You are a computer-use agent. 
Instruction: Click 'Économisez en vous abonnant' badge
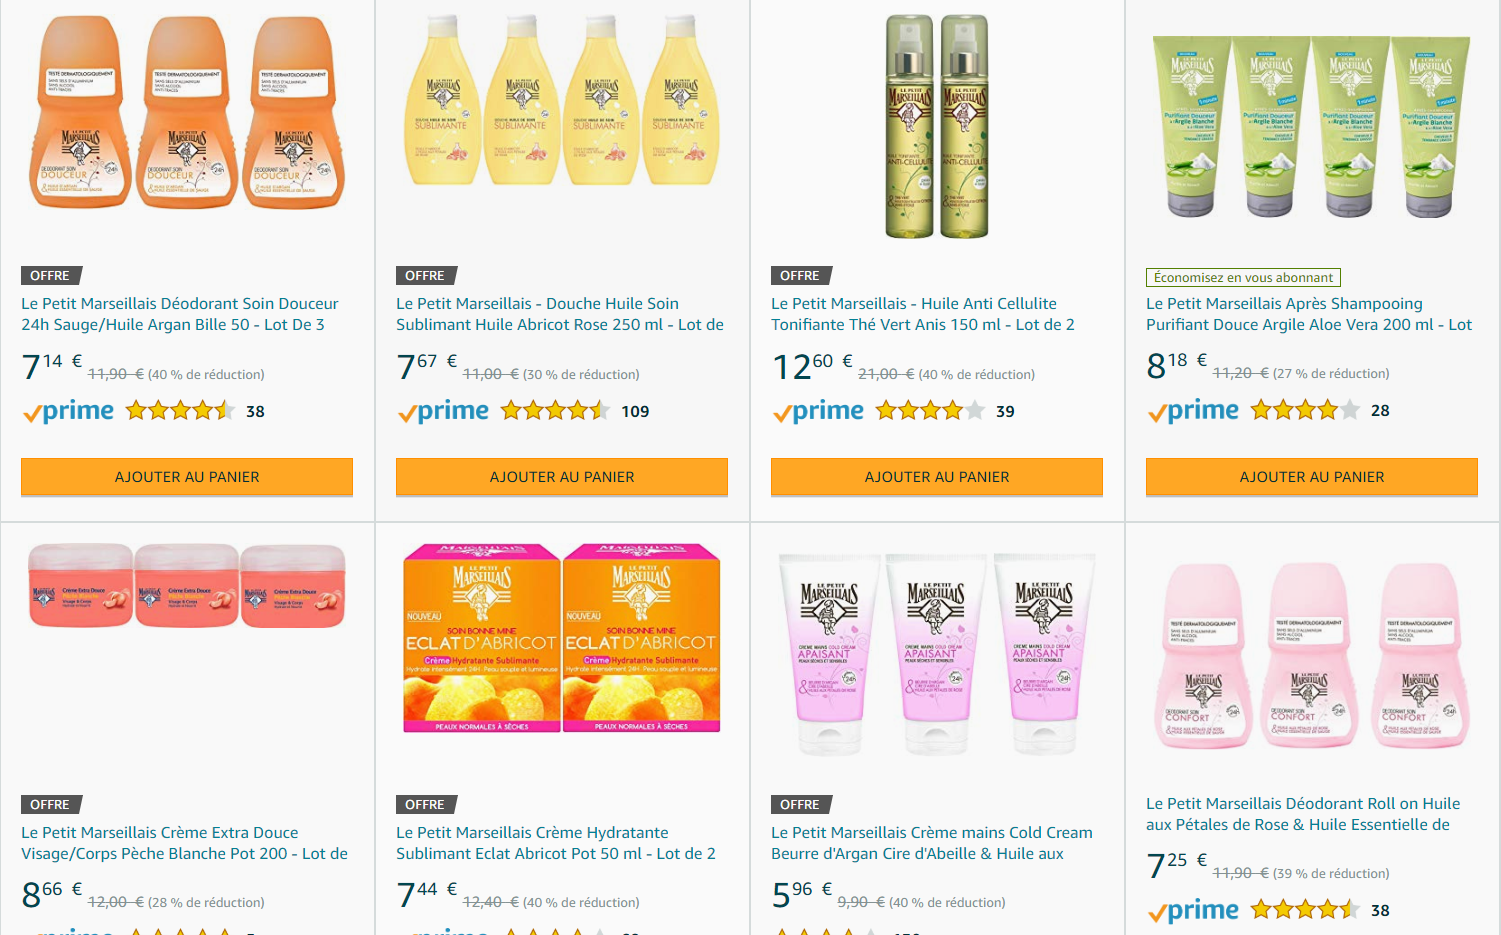1243,277
